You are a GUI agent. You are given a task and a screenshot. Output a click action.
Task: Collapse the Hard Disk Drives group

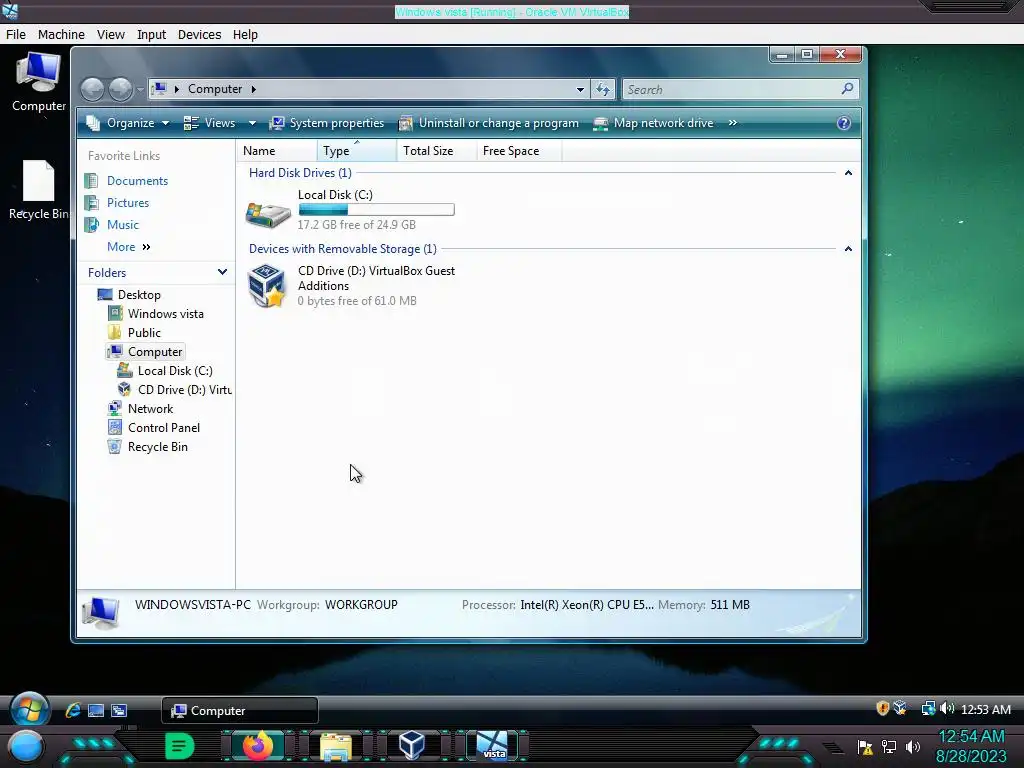coord(848,173)
